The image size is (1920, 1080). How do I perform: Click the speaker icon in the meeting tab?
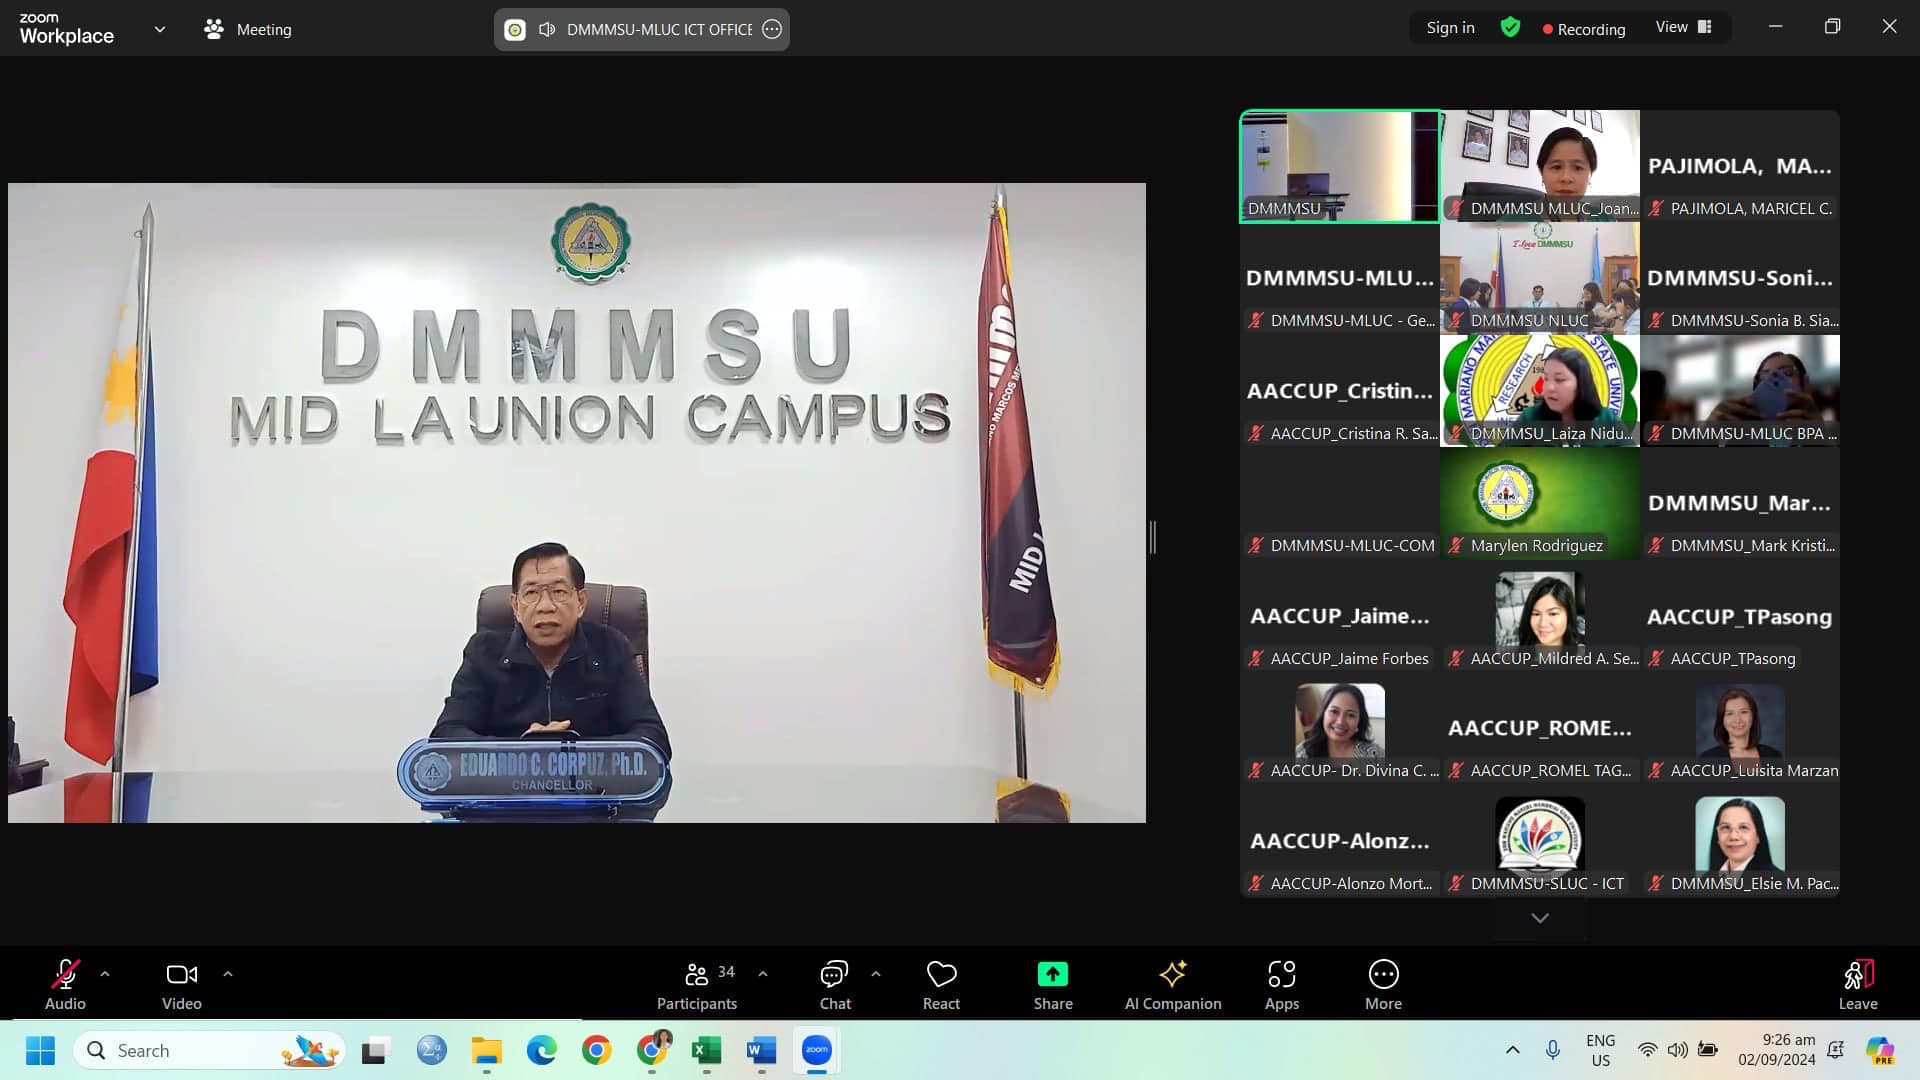(x=547, y=29)
